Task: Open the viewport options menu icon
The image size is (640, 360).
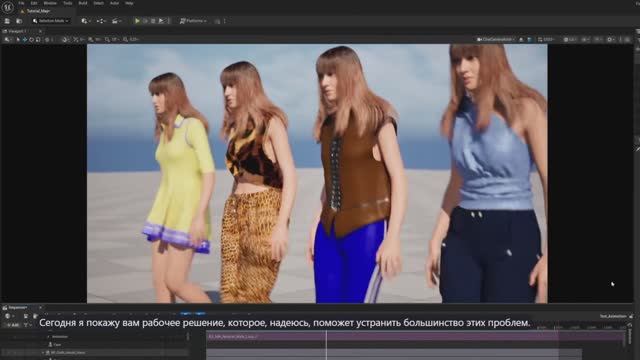Action: coord(7,40)
